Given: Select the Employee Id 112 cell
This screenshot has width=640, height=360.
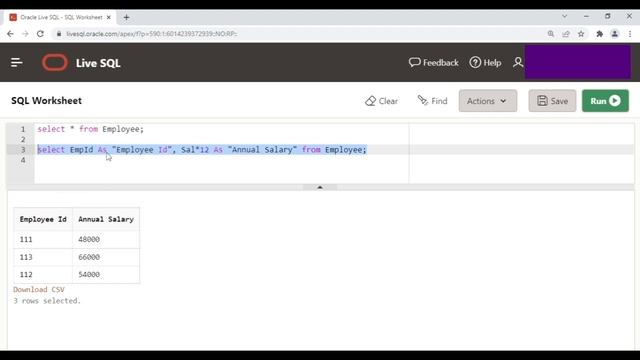Looking at the screenshot, I should pos(43,275).
